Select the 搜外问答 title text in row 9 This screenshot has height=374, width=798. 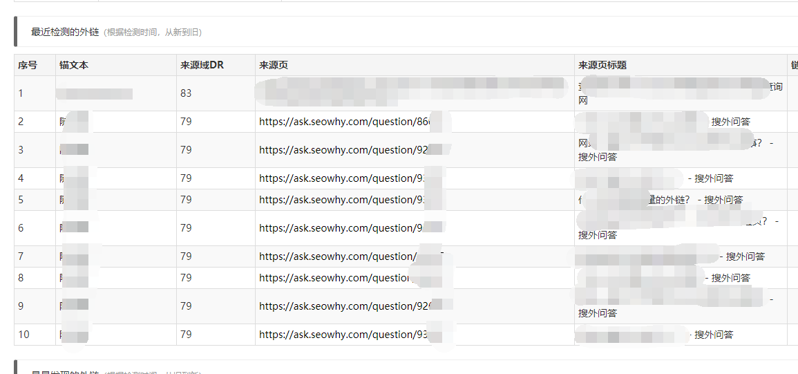[597, 313]
